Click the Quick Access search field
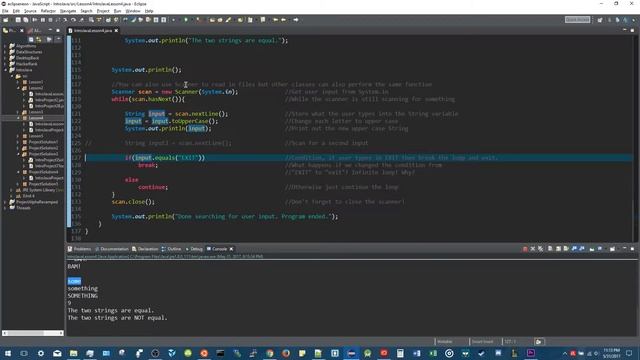 pos(577,20)
